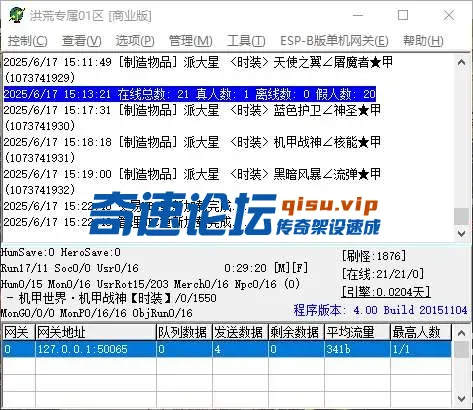Click the 最高人数 column header
473x410 pixels.
421,332
